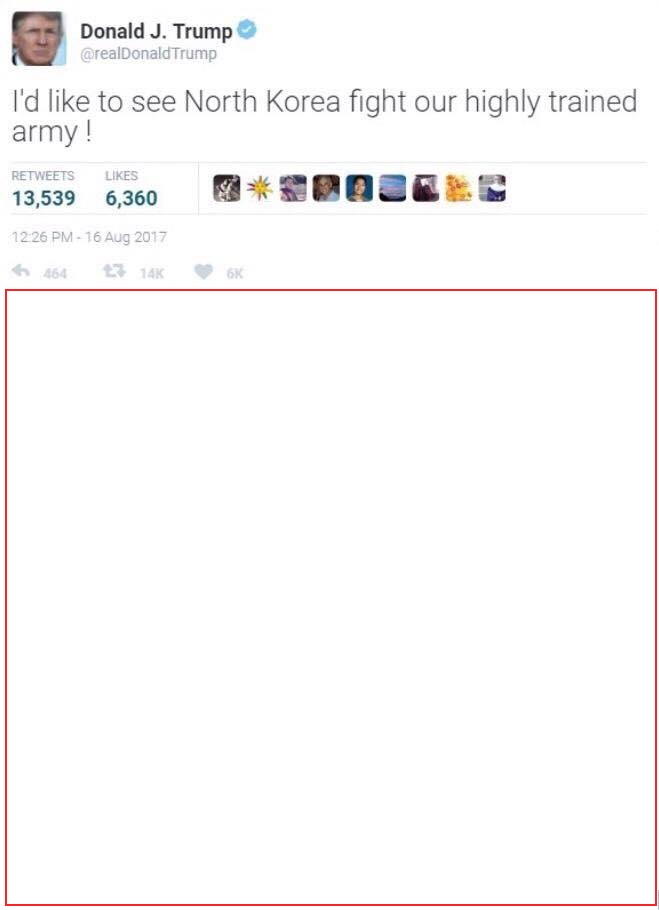Open the Donald J. Trump display name
Screen dimensions: 659x910
coord(156,31)
